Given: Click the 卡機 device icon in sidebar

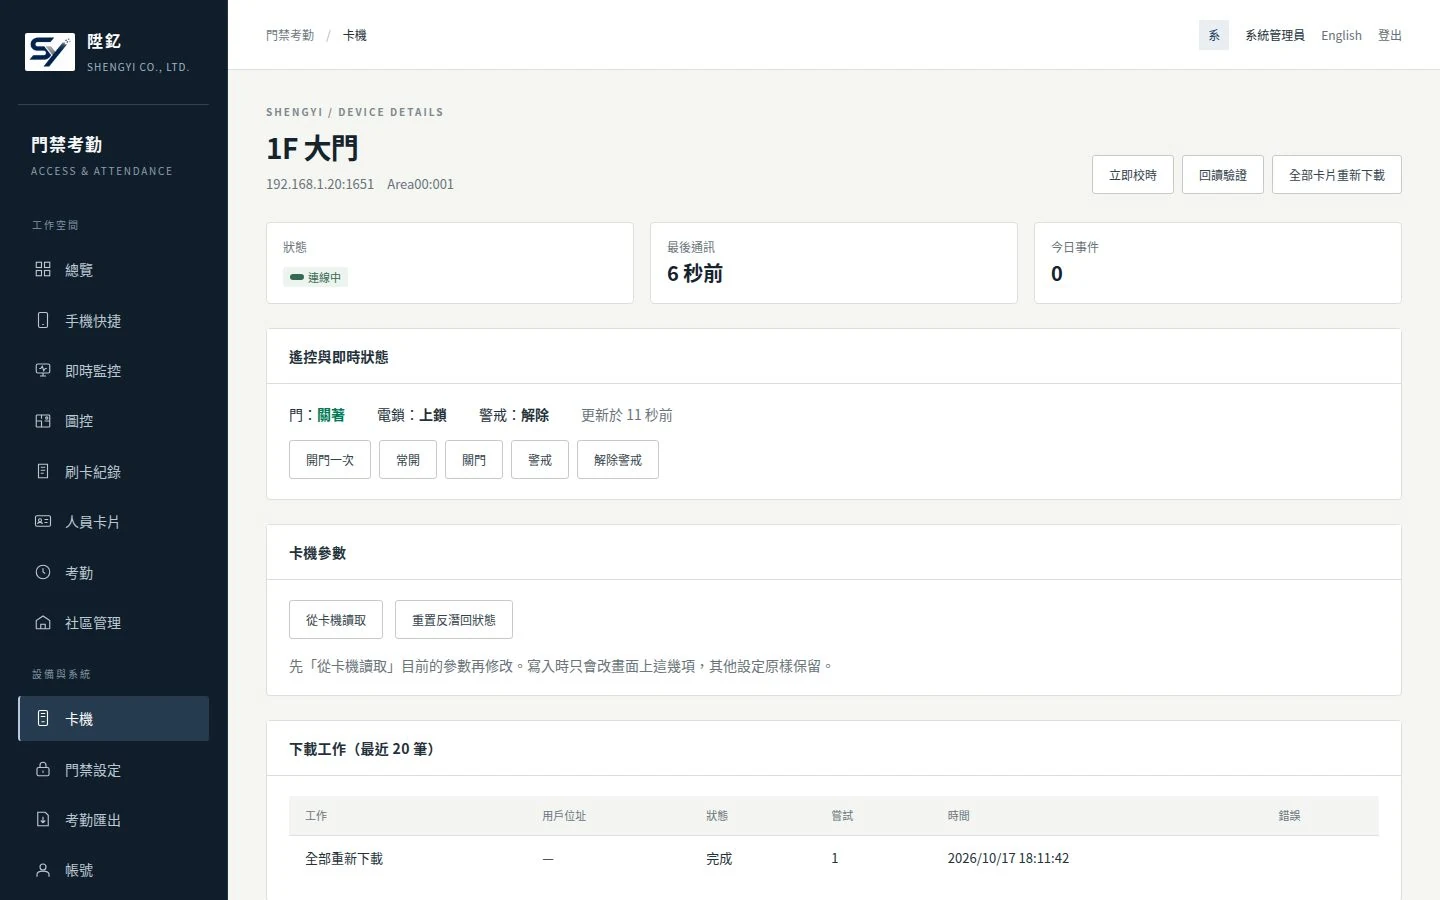Looking at the screenshot, I should click(43, 718).
